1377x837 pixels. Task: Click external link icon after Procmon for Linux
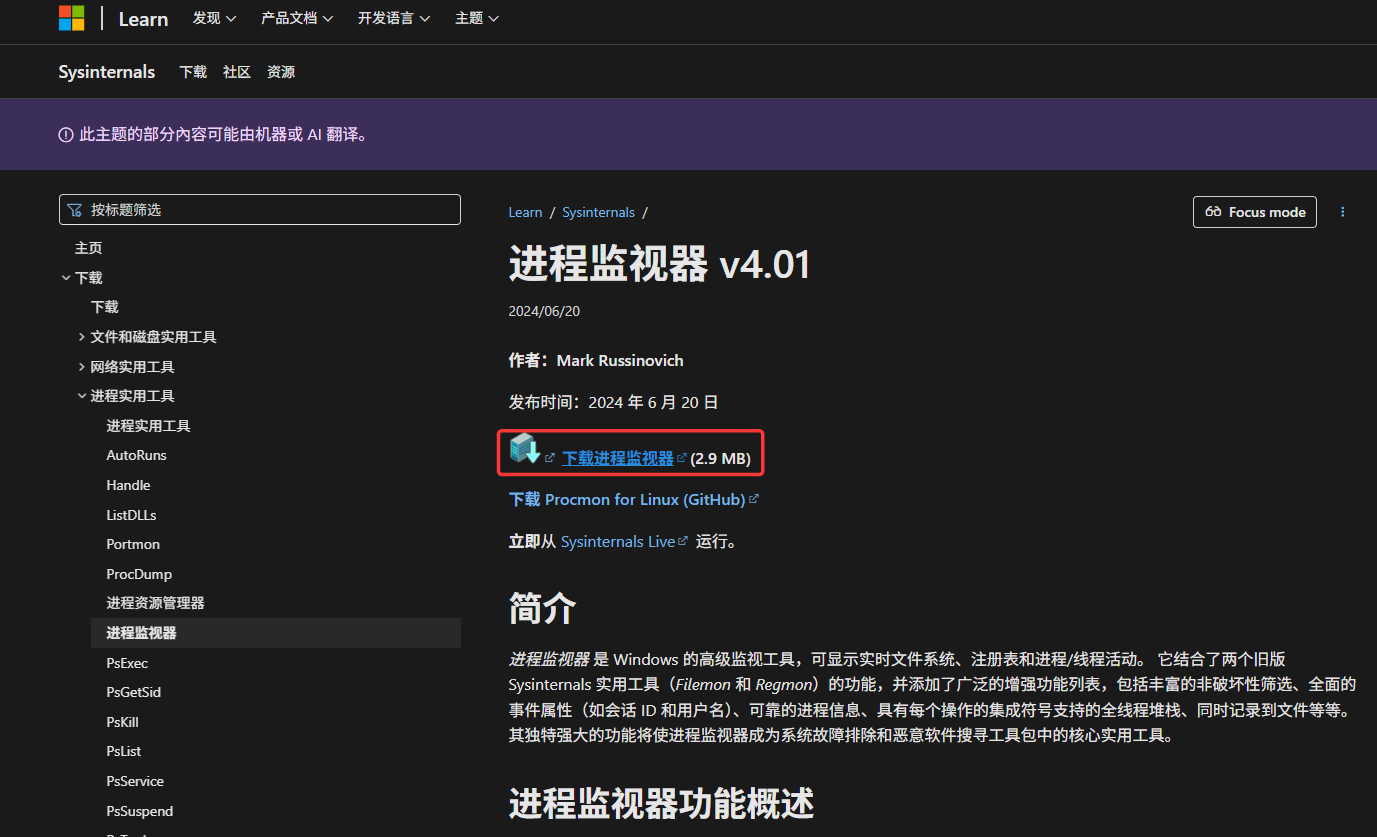click(x=754, y=499)
